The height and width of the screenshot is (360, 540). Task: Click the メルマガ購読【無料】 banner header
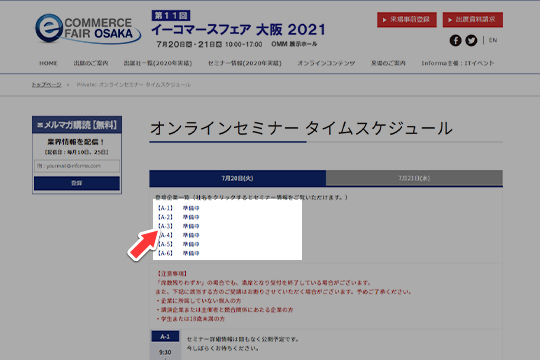(x=77, y=125)
